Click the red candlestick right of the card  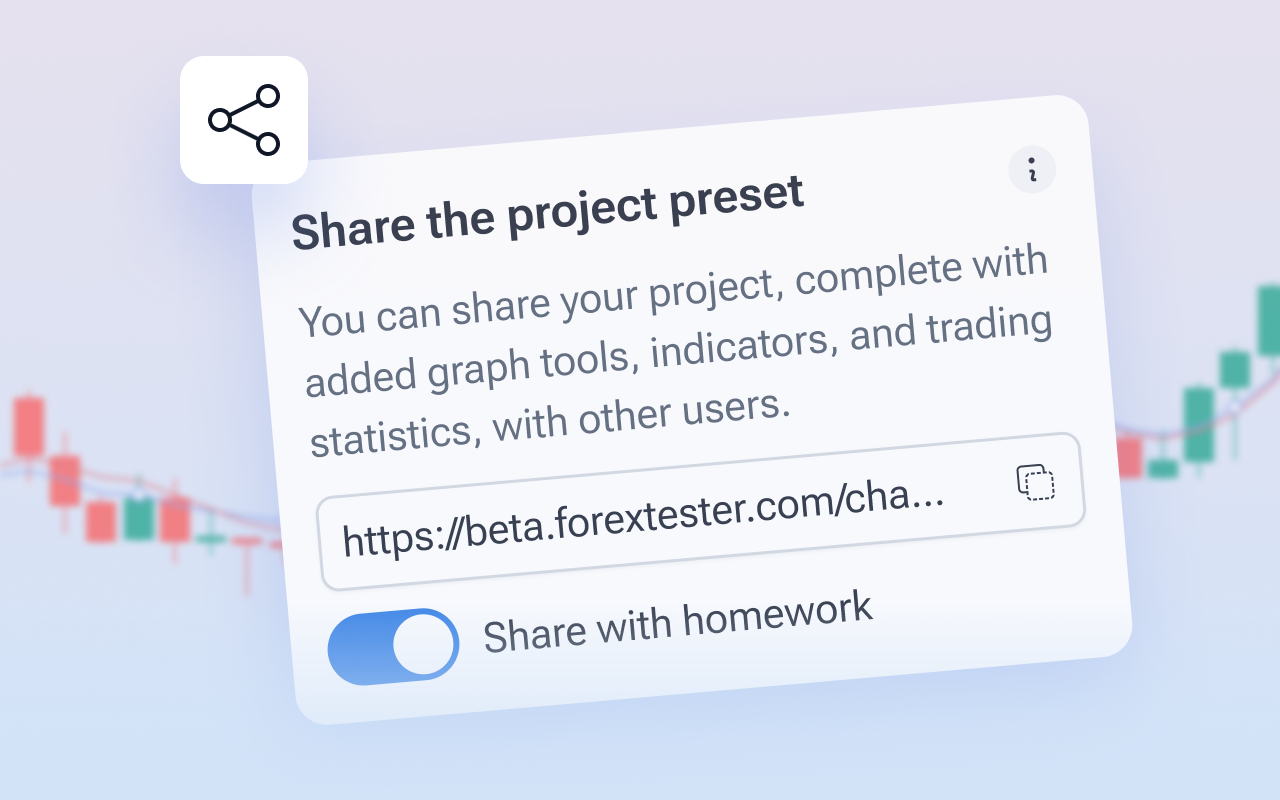[1129, 456]
